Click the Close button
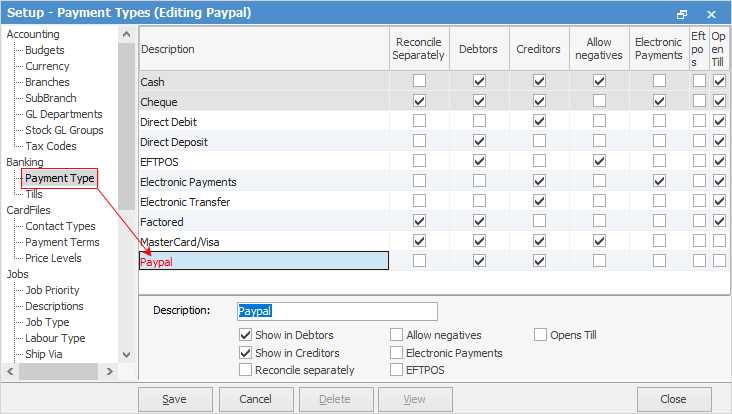Screen dimensions: 732x414 point(674,400)
